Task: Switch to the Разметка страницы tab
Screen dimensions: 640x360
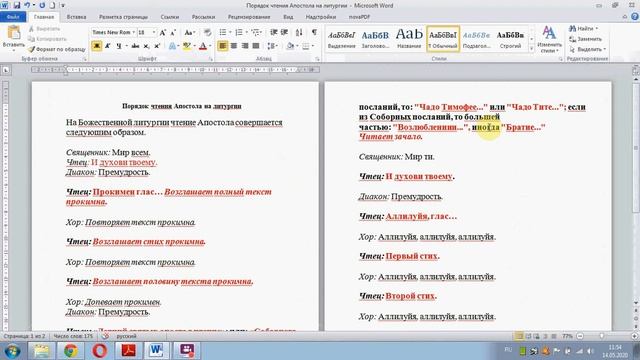Action: click(123, 17)
